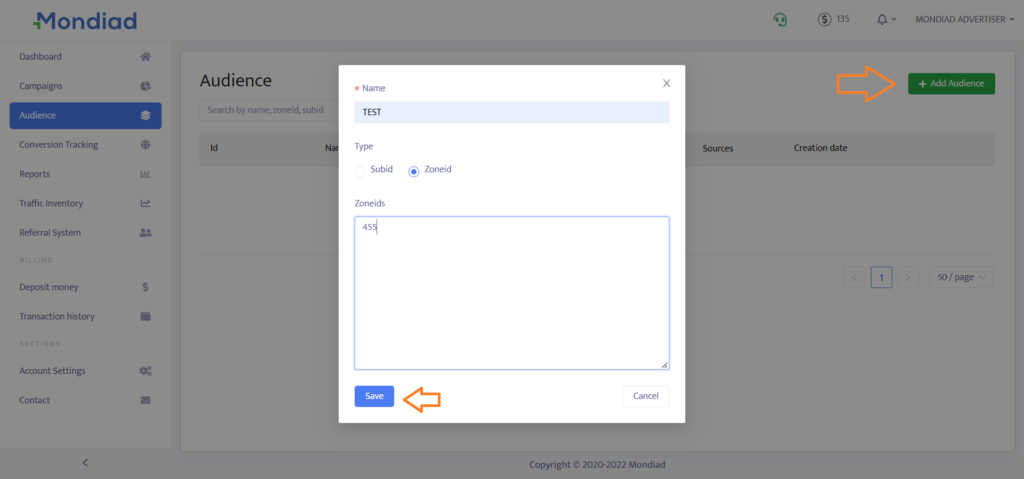Collapse the sidebar with the chevron

[85, 462]
